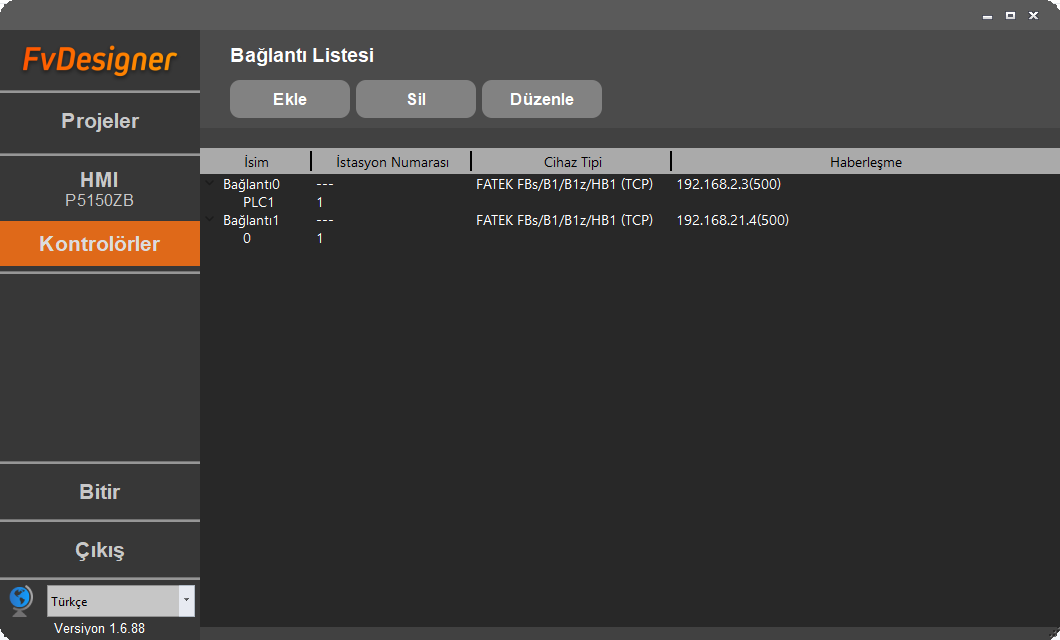Collapse the Bağlantı0 tree row
1060x640 pixels.
coord(210,183)
